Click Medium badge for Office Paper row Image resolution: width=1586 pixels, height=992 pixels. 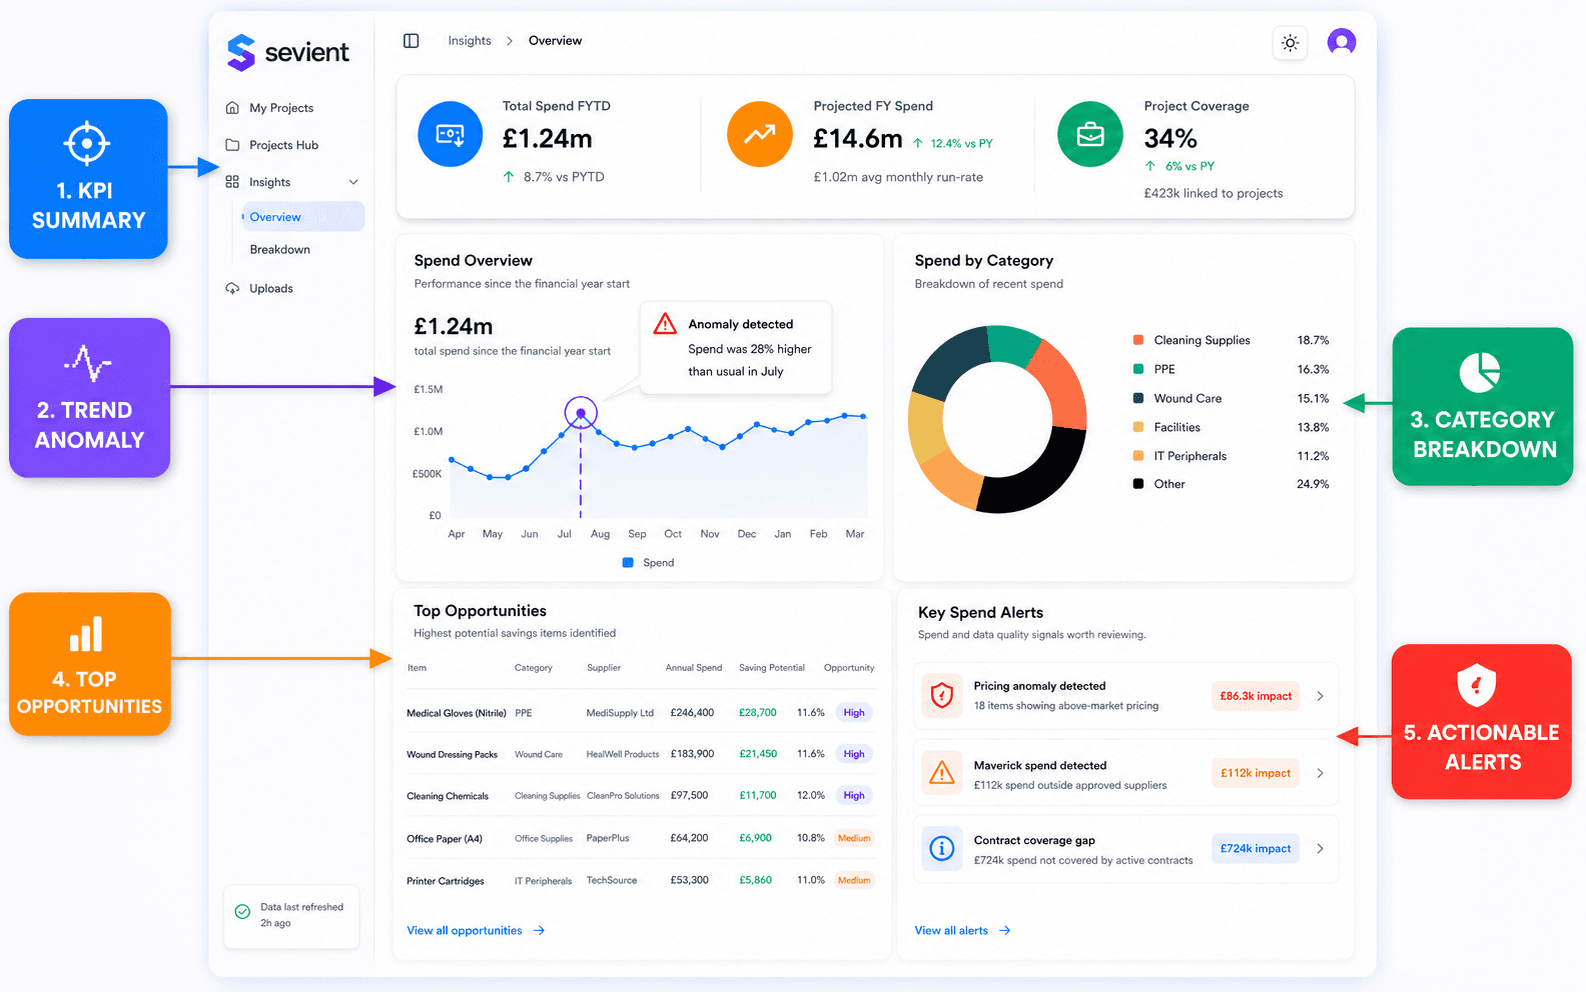854,839
